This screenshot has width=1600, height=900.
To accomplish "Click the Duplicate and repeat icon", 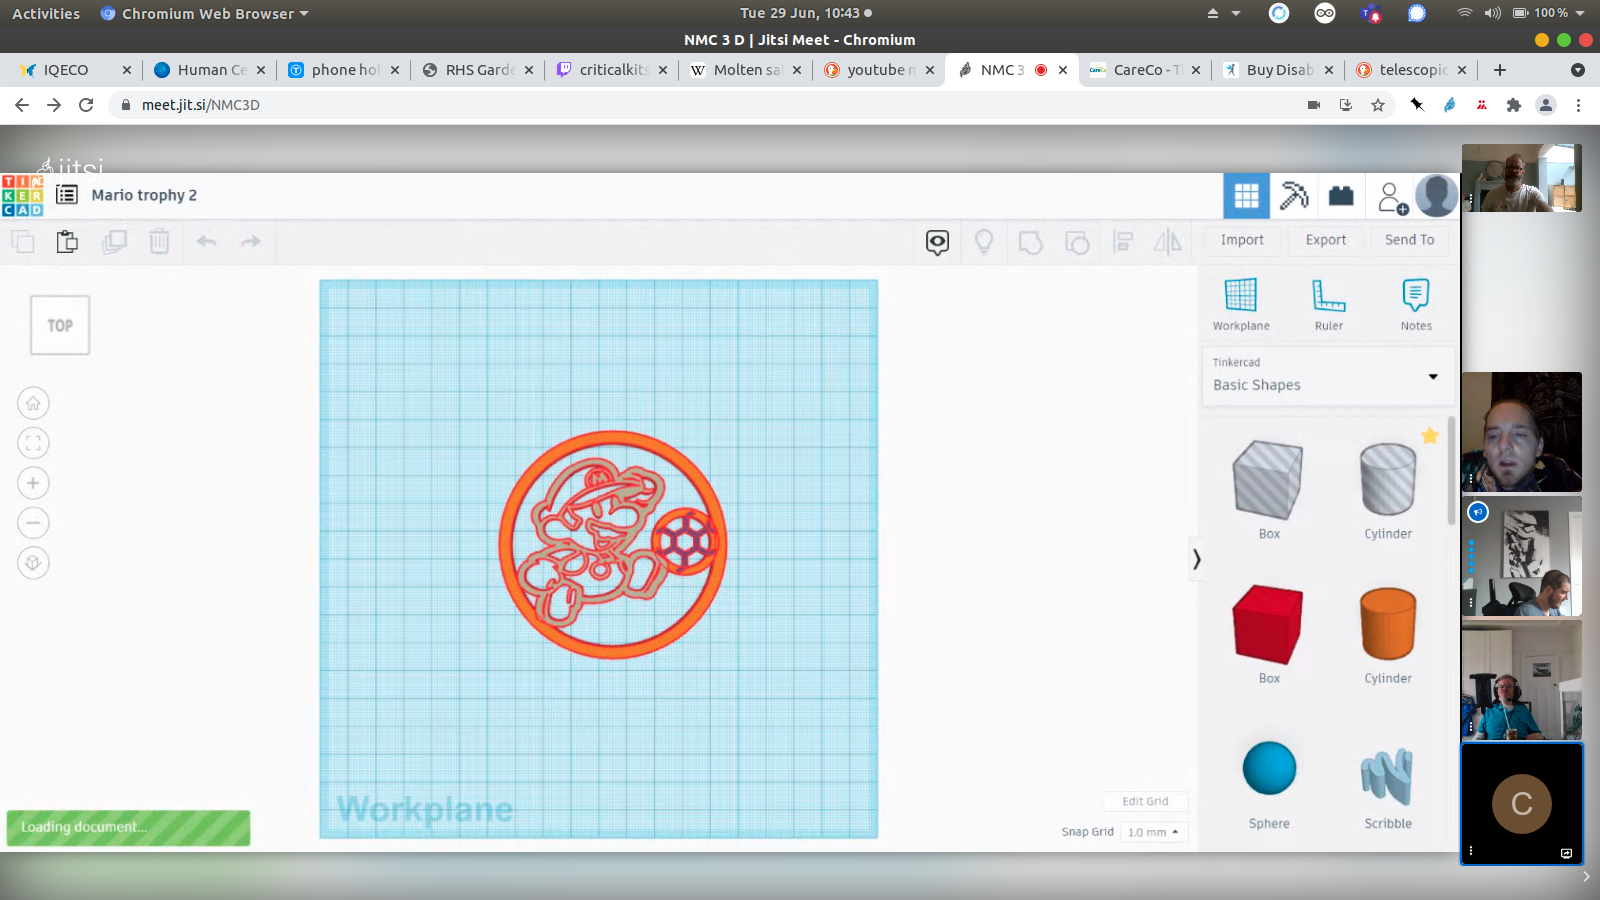I will tap(114, 242).
